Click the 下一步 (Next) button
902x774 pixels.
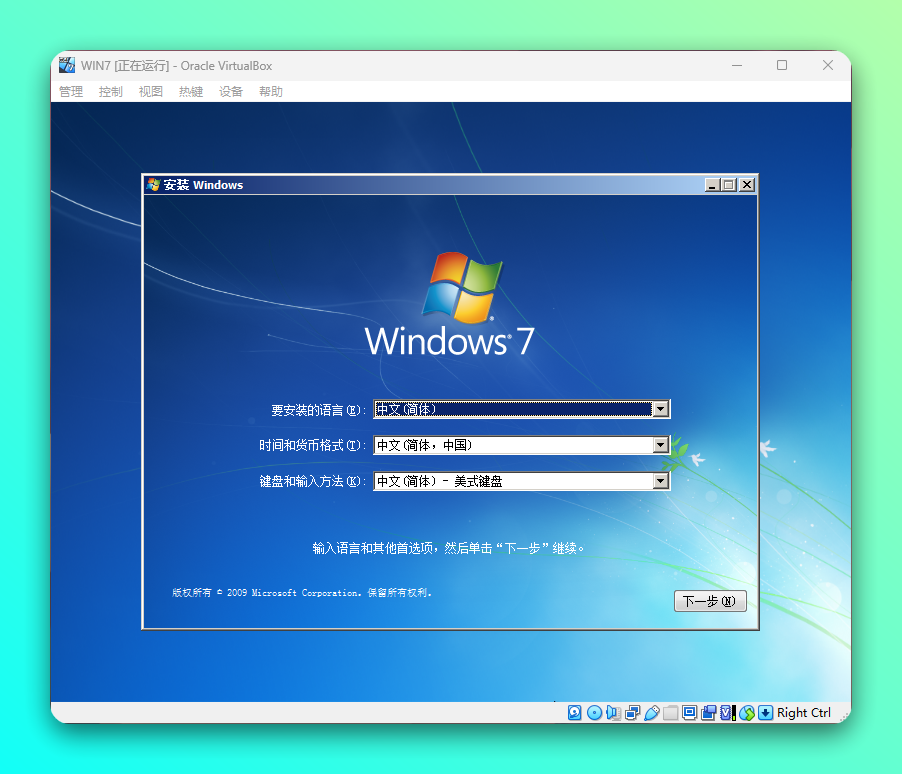tap(710, 601)
